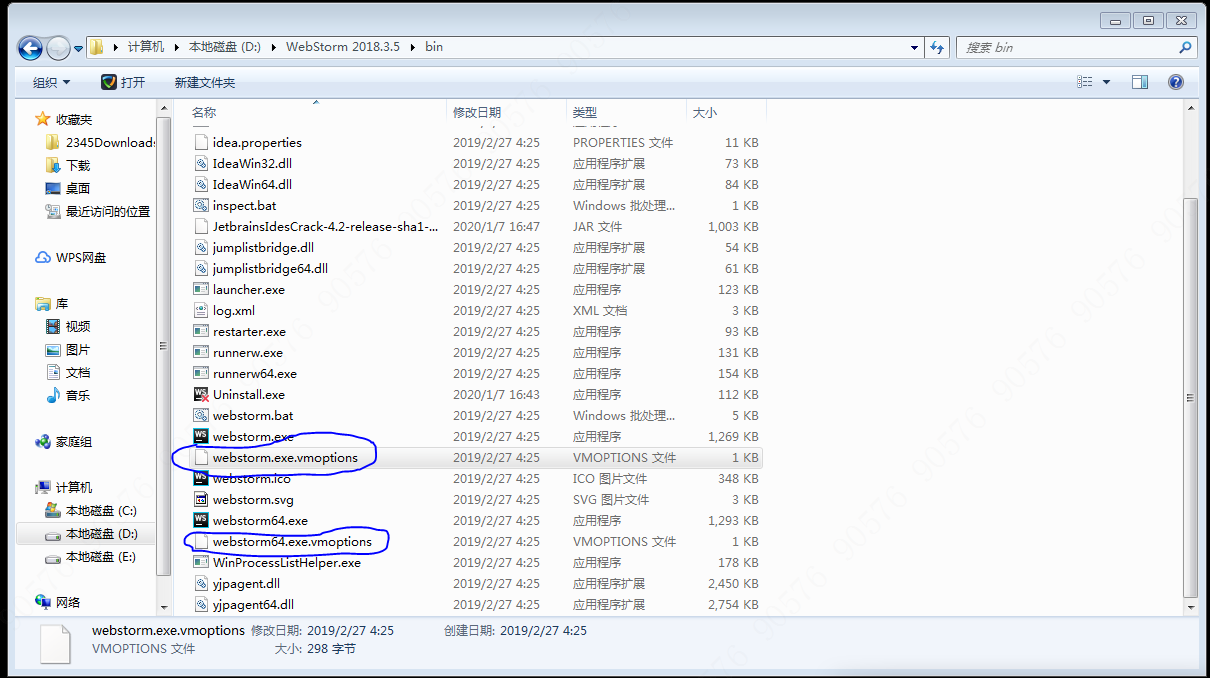
Task: Select the 本地磁盘 (D:) breadcrumb segment
Action: pos(225,47)
